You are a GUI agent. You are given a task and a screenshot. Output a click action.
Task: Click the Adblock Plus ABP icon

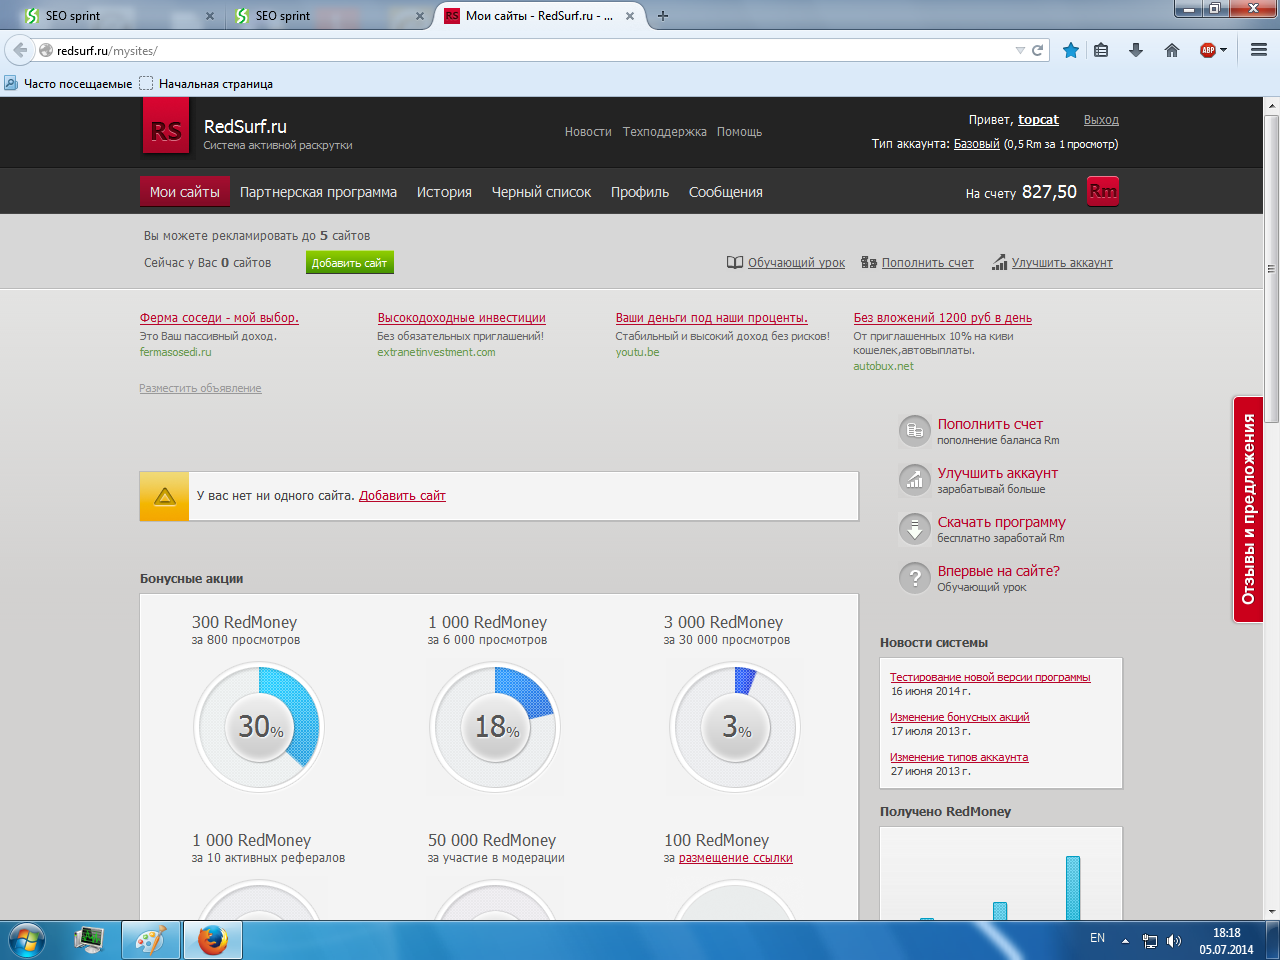1207,50
